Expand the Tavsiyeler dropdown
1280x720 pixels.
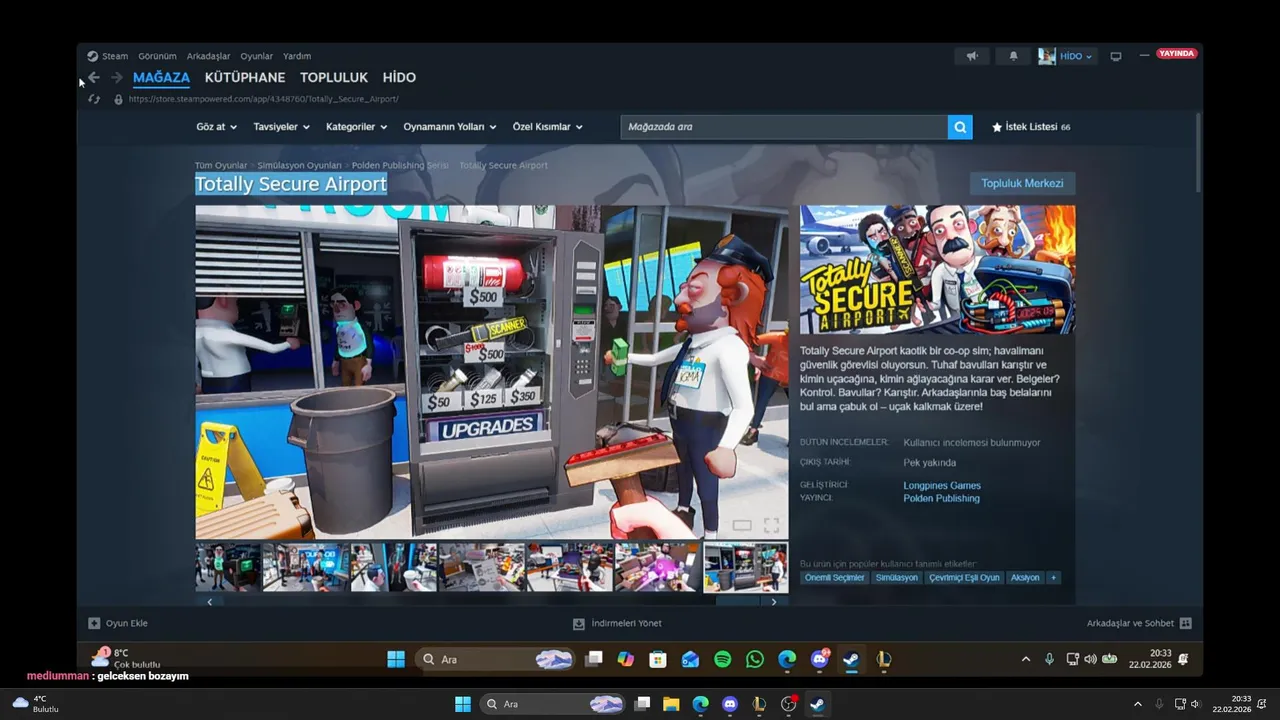point(281,127)
